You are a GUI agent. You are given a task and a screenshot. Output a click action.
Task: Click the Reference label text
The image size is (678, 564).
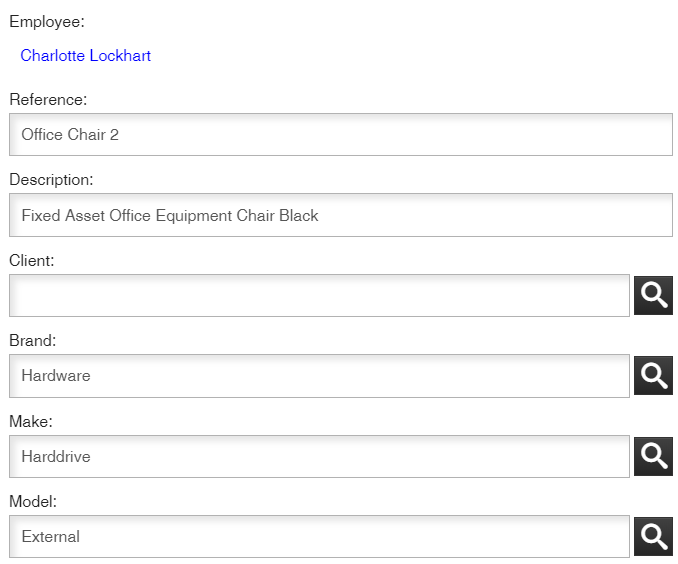(48, 100)
